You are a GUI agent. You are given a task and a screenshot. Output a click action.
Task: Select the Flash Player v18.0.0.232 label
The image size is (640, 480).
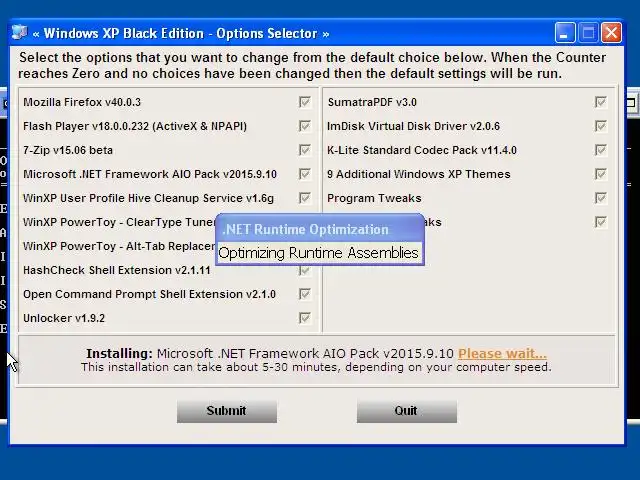[x=135, y=126]
